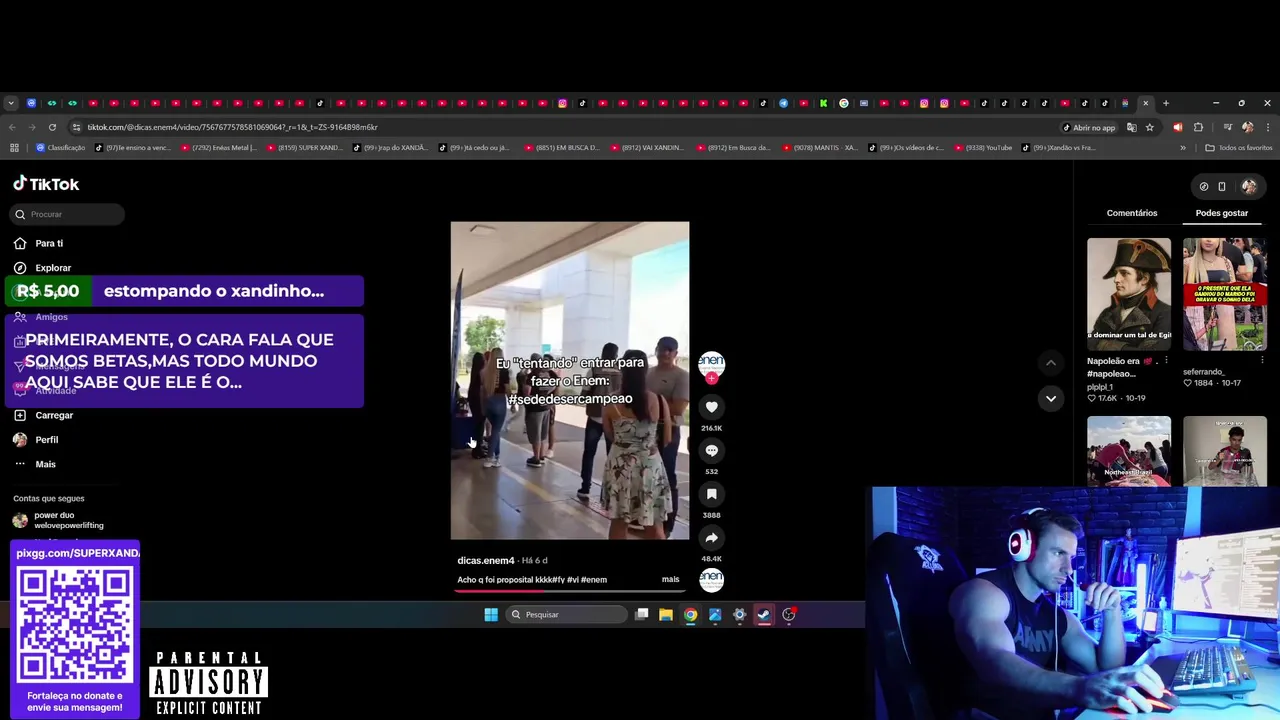The height and width of the screenshot is (720, 1280).
Task: Open options dots beside Napoleão video
Action: (1166, 360)
